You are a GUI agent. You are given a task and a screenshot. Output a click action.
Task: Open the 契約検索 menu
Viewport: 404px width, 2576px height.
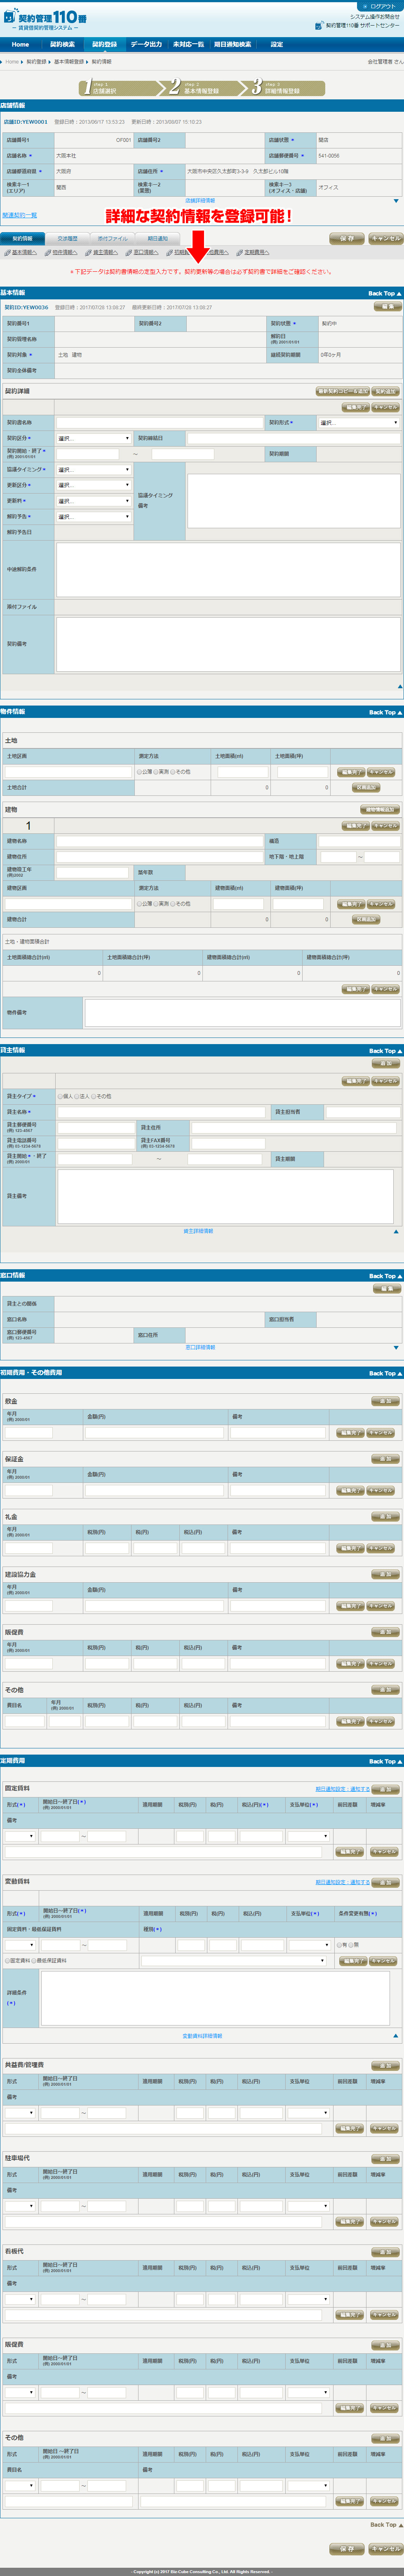coord(62,44)
